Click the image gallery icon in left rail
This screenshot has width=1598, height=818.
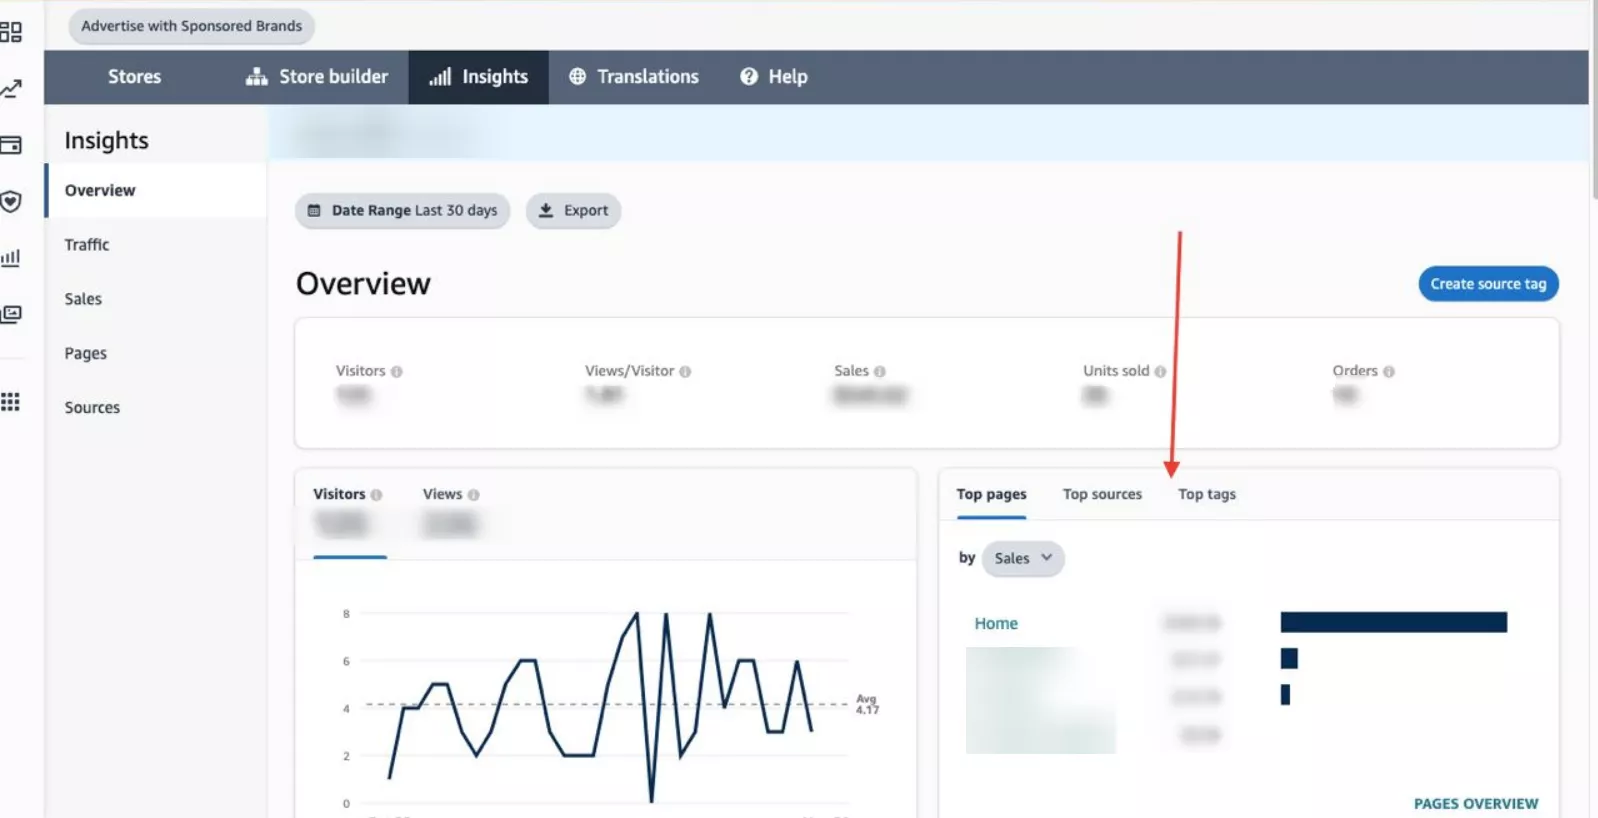click(11, 314)
